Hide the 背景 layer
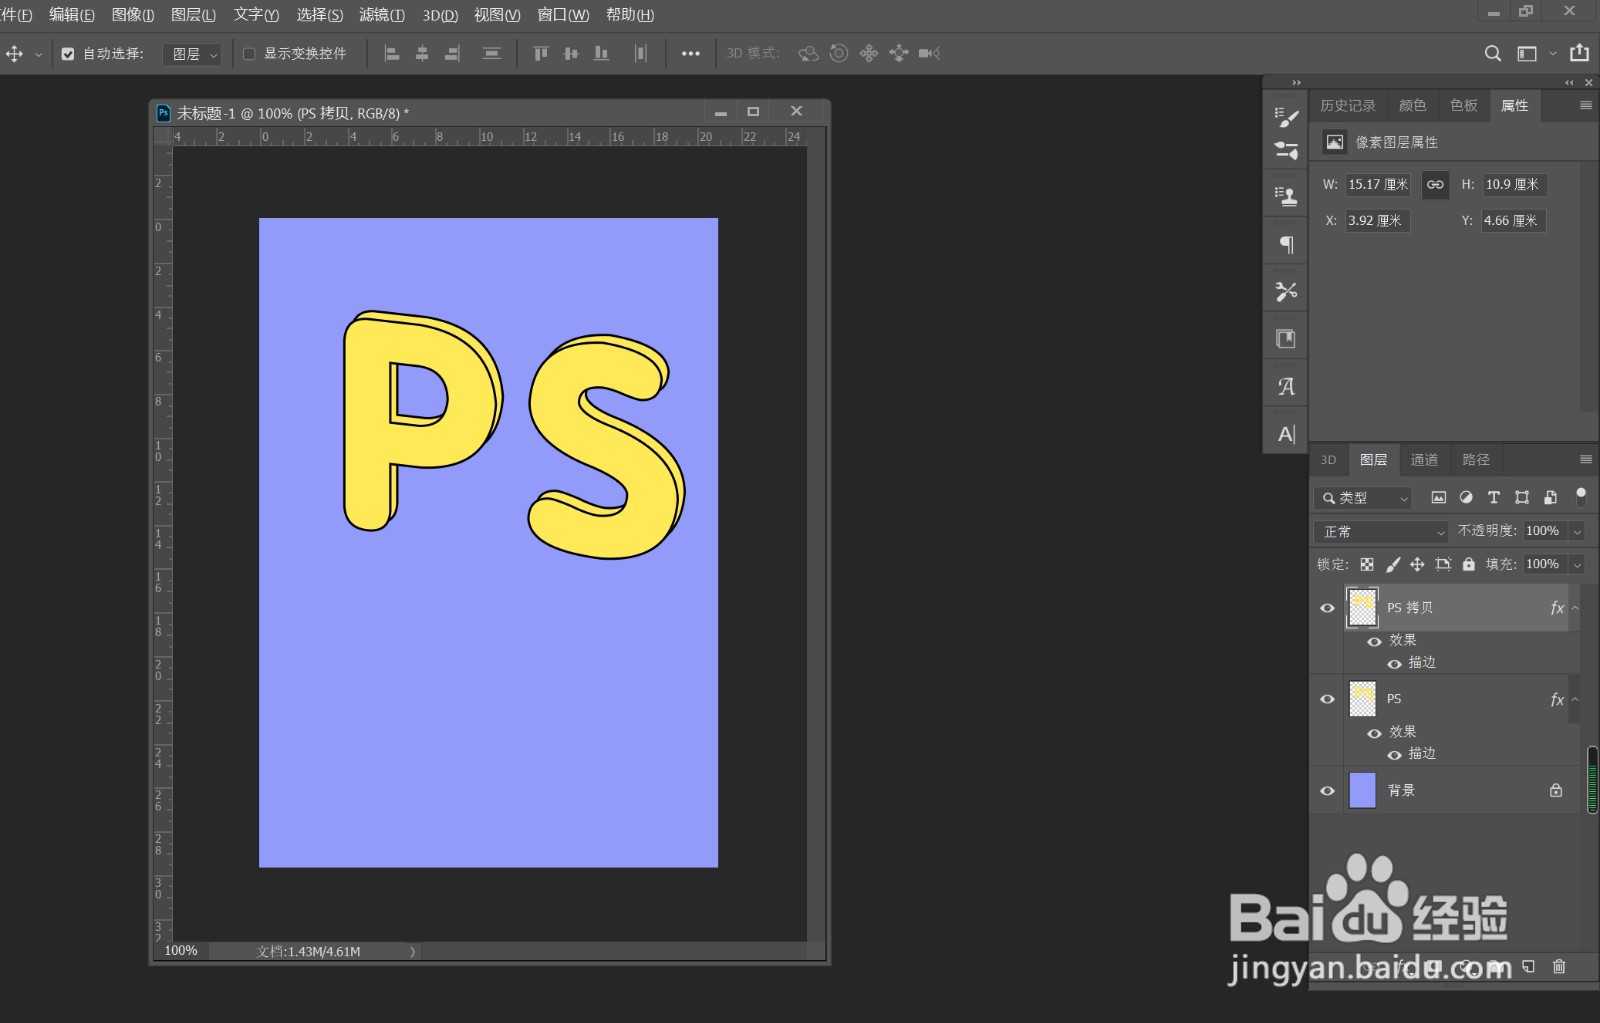This screenshot has height=1023, width=1600. pyautogui.click(x=1327, y=791)
